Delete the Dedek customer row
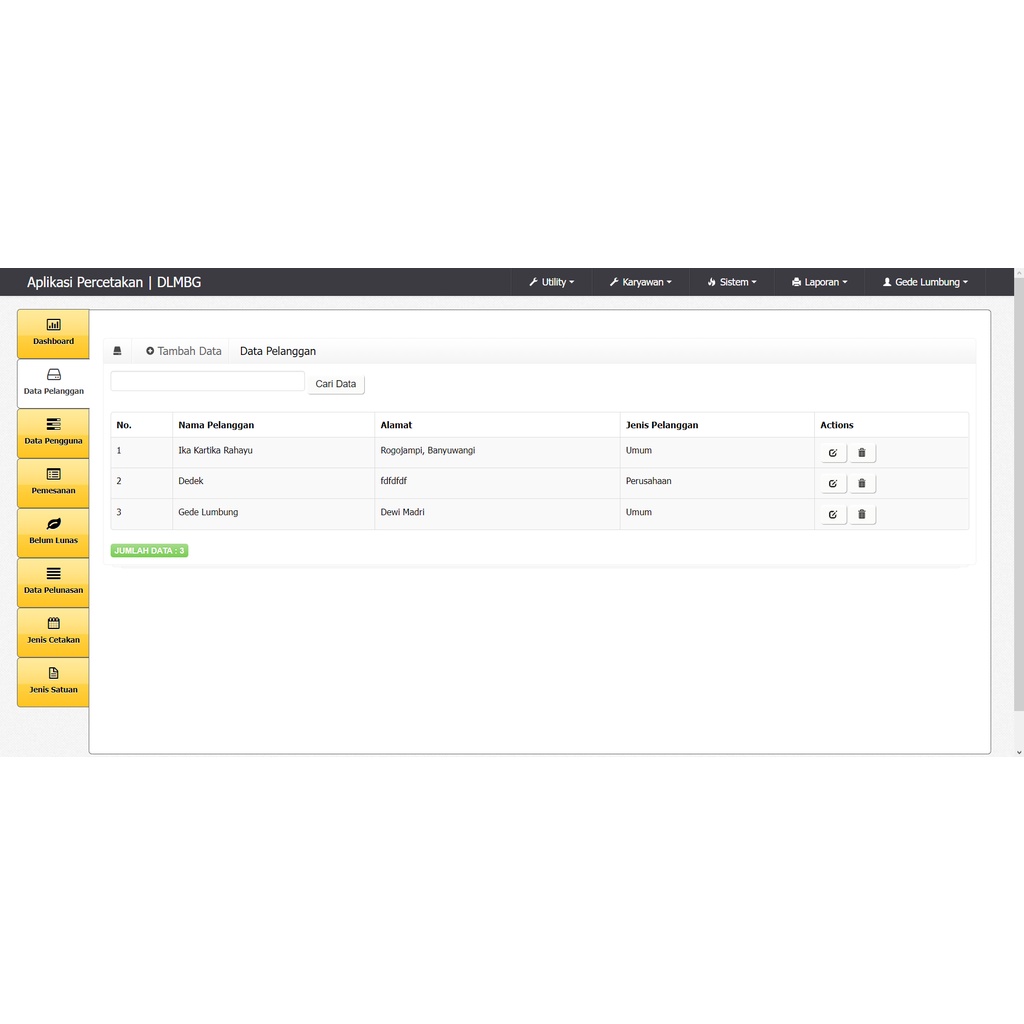The height and width of the screenshot is (1024, 1024). [x=862, y=483]
